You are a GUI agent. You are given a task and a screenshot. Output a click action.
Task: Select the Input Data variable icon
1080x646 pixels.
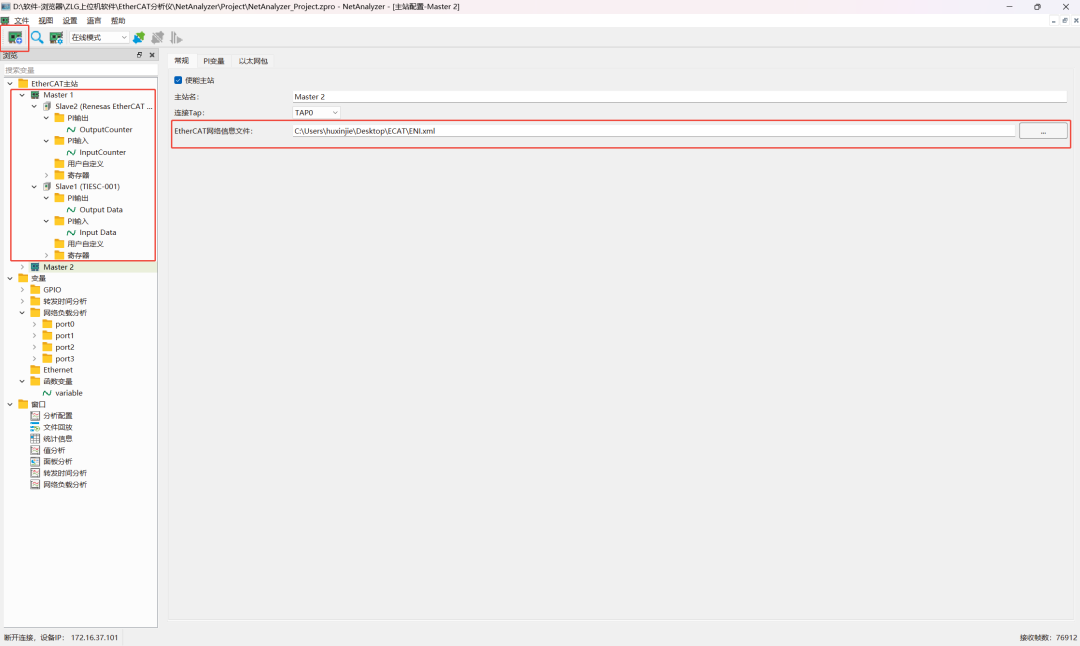pos(71,232)
